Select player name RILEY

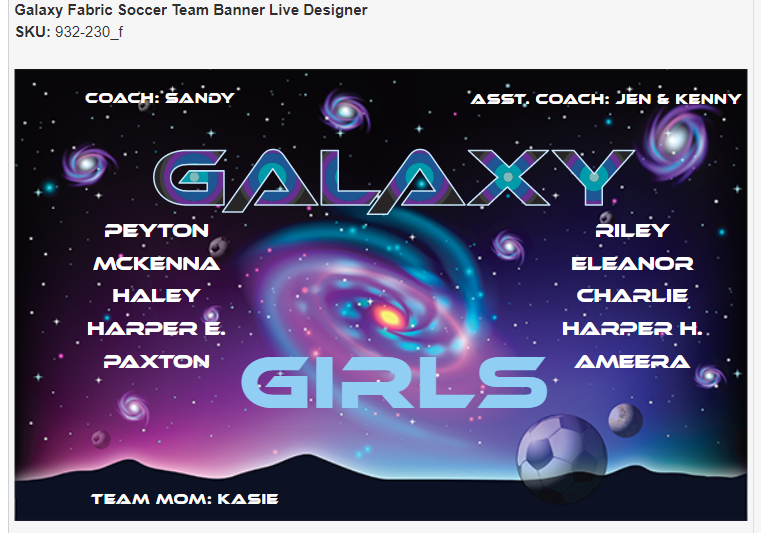click(x=632, y=231)
